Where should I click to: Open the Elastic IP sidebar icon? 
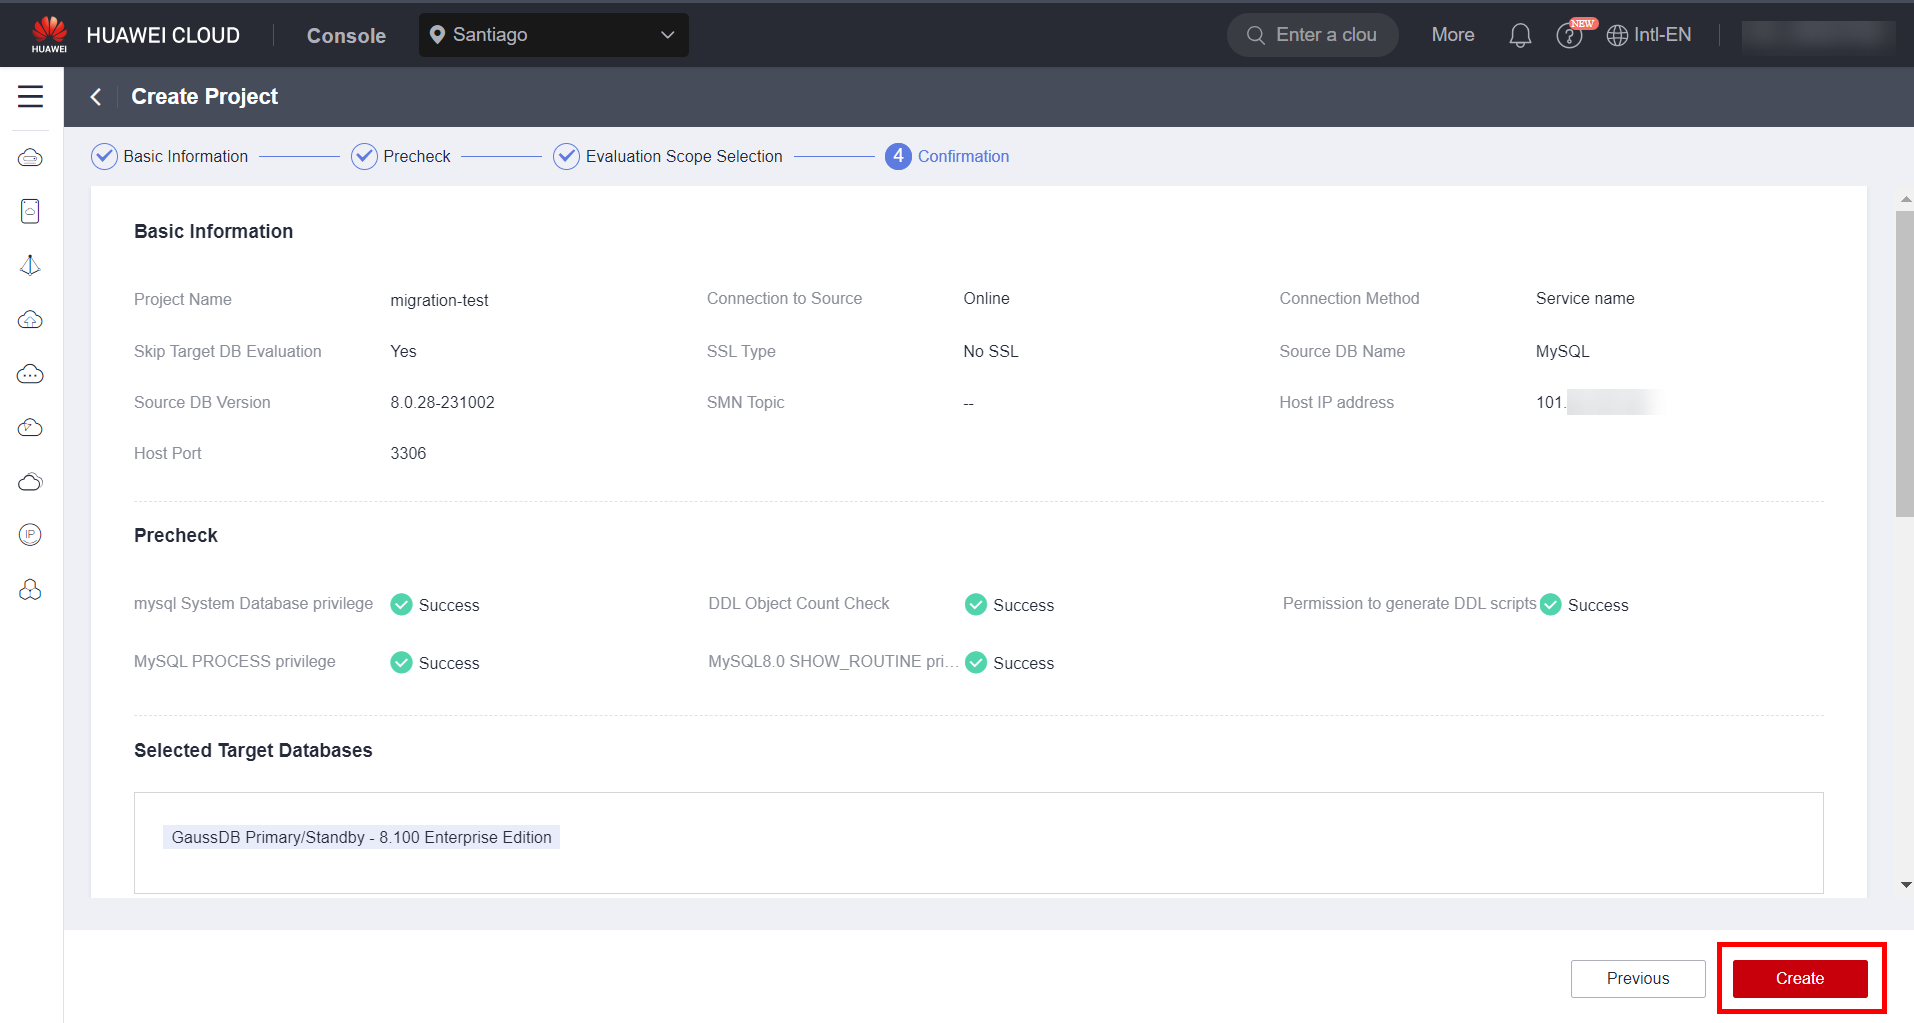click(30, 535)
